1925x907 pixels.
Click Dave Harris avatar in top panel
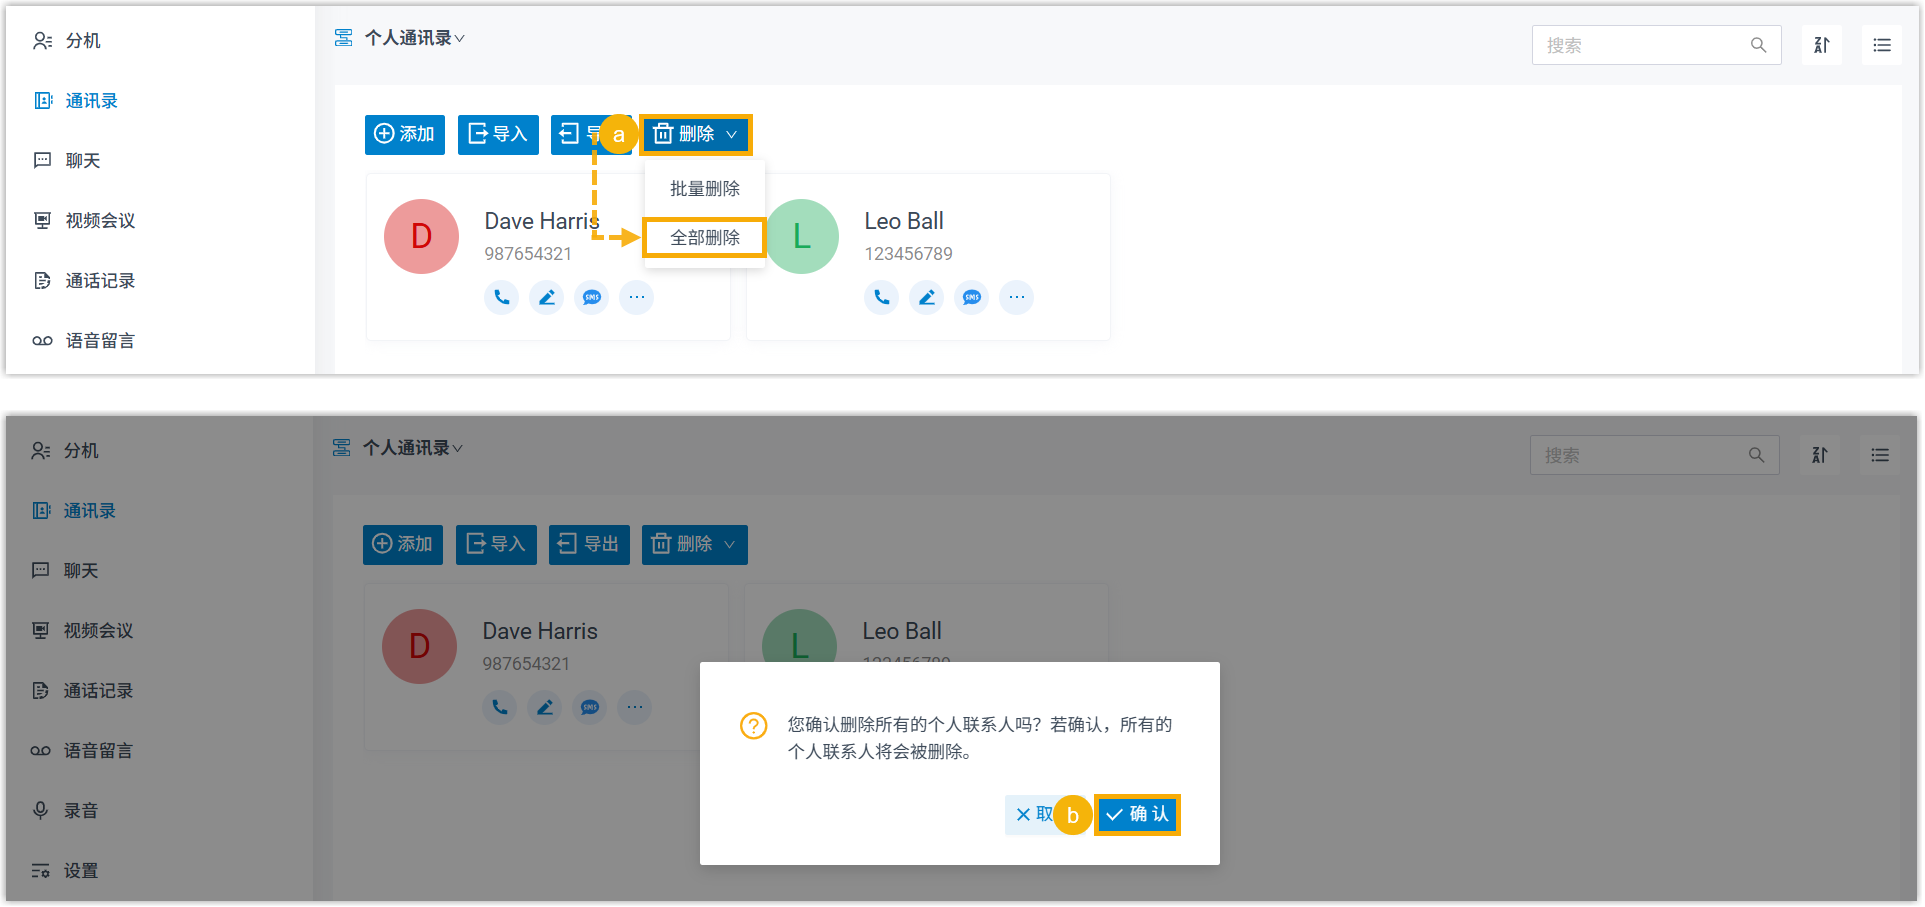421,236
